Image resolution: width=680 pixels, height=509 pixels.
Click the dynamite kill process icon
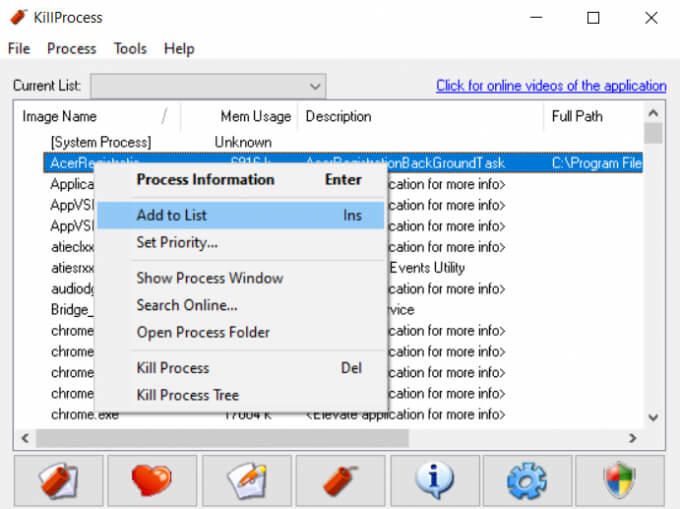coord(340,480)
